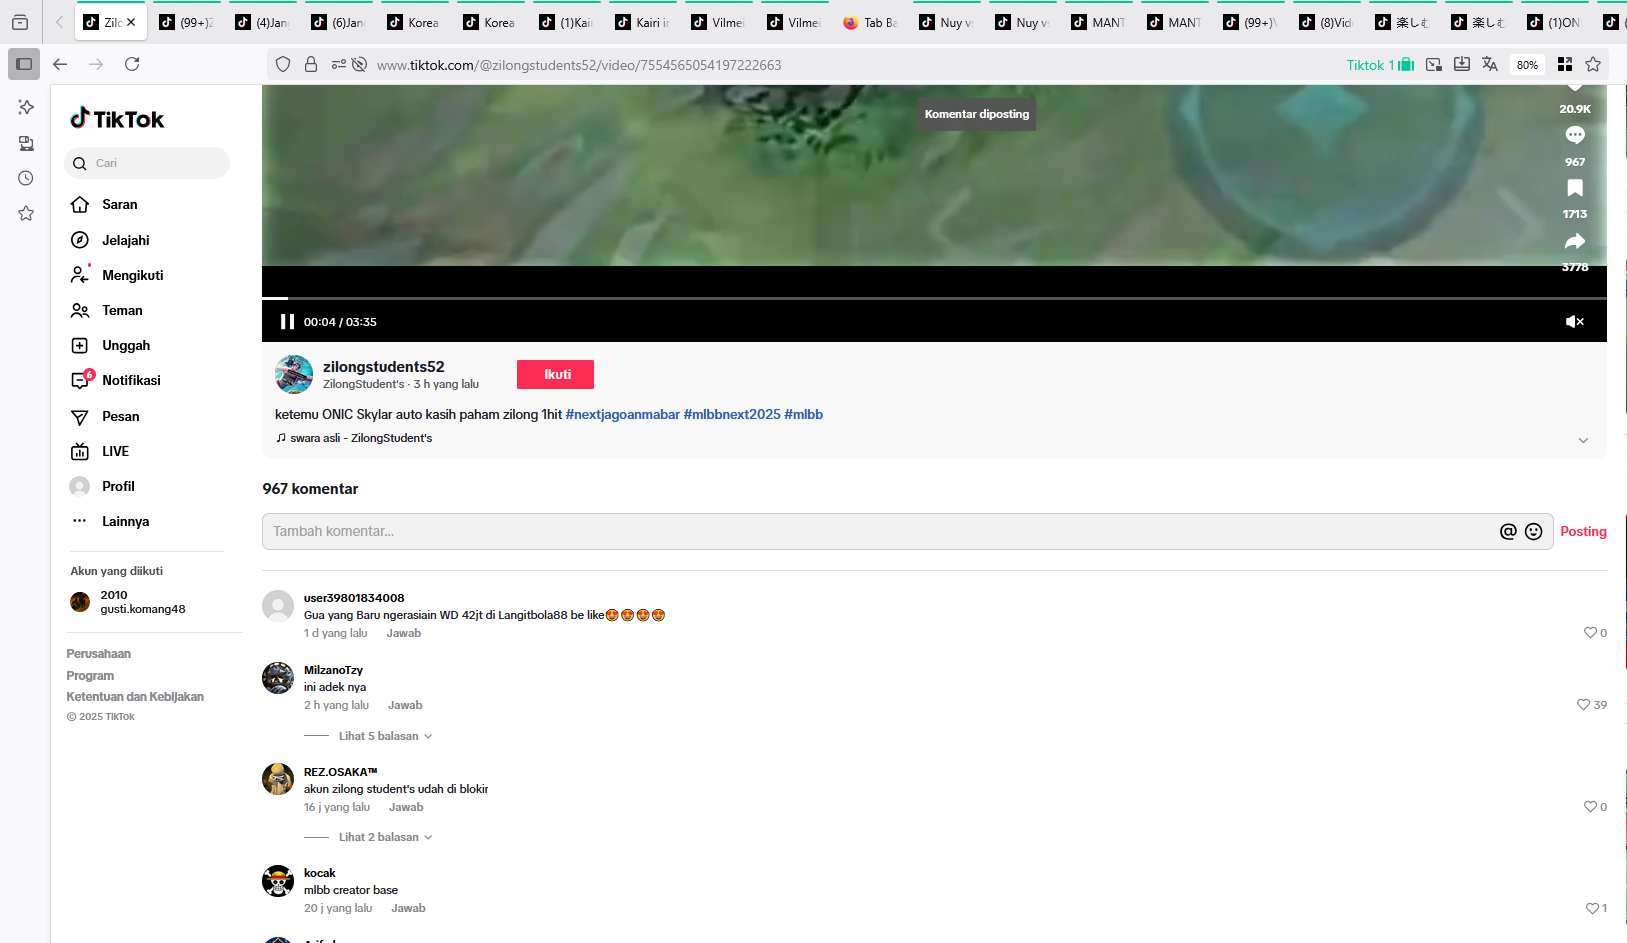Open Tiktok 1 container label

(1380, 65)
